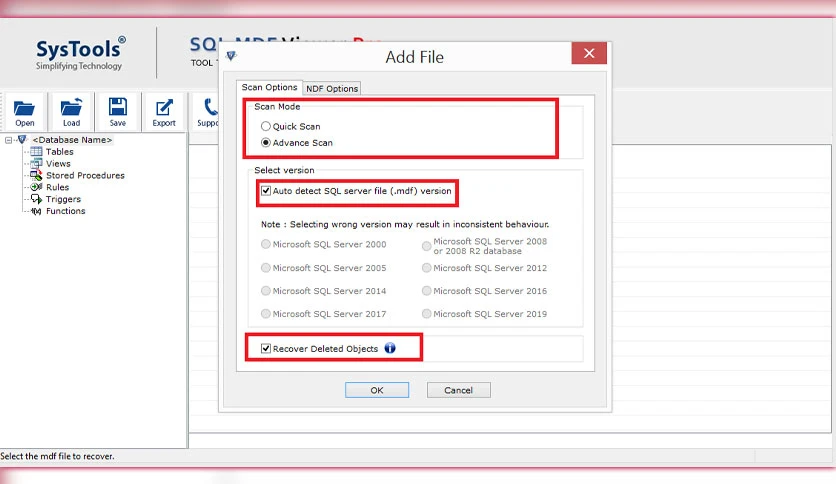Click the Save floppy disk icon

(118, 107)
